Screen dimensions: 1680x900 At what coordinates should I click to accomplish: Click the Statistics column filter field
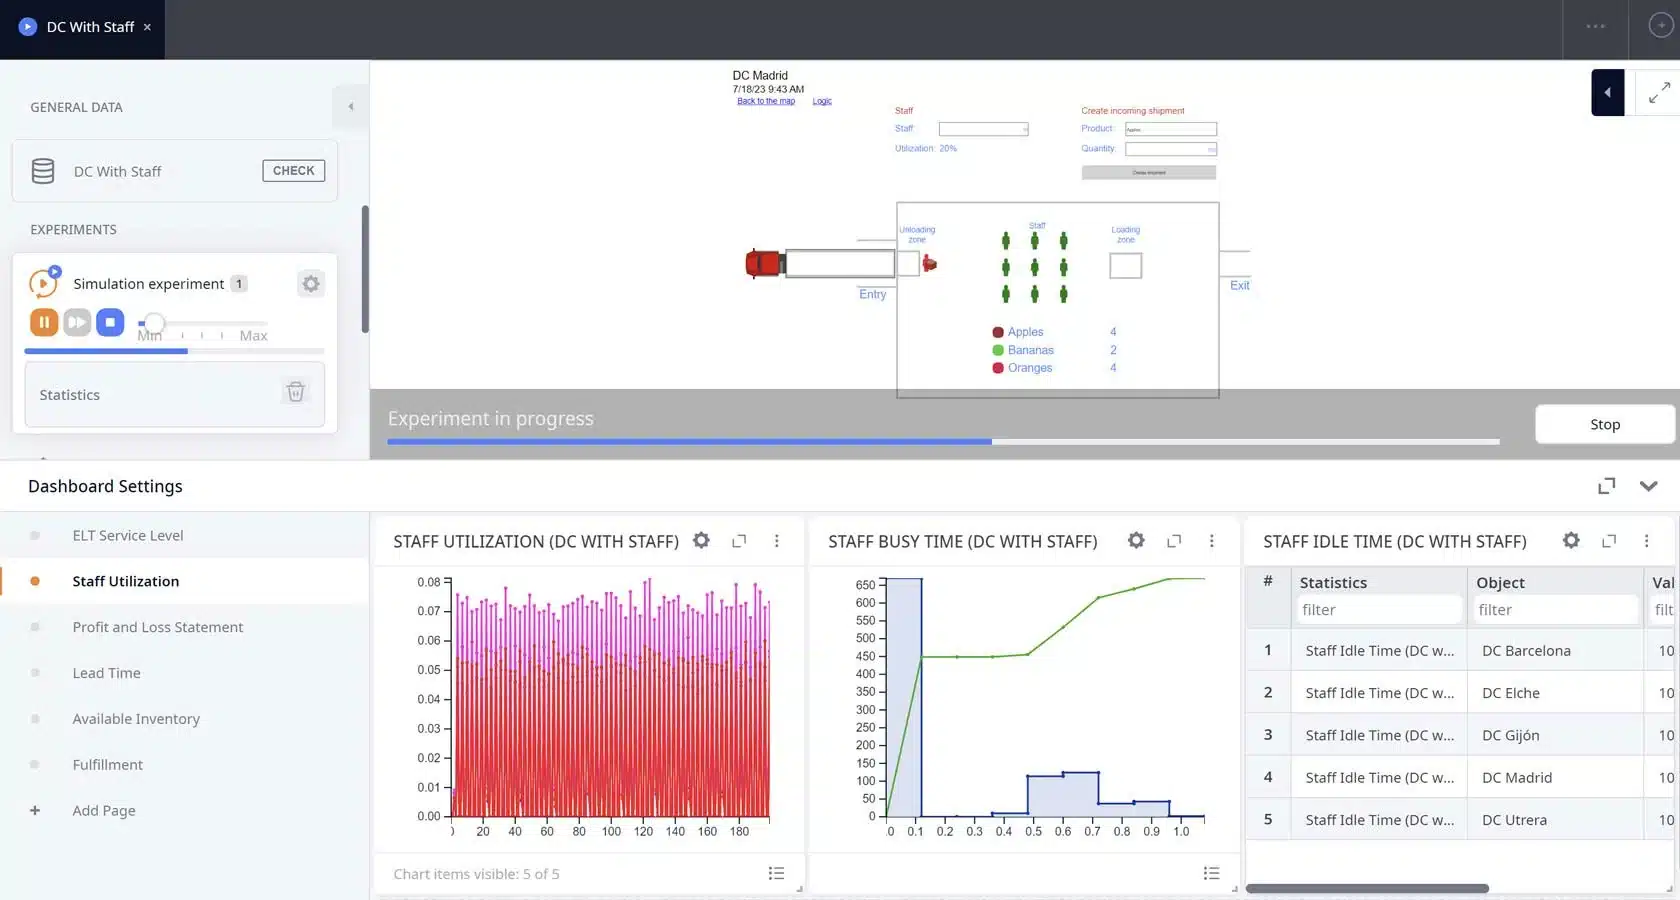1378,610
